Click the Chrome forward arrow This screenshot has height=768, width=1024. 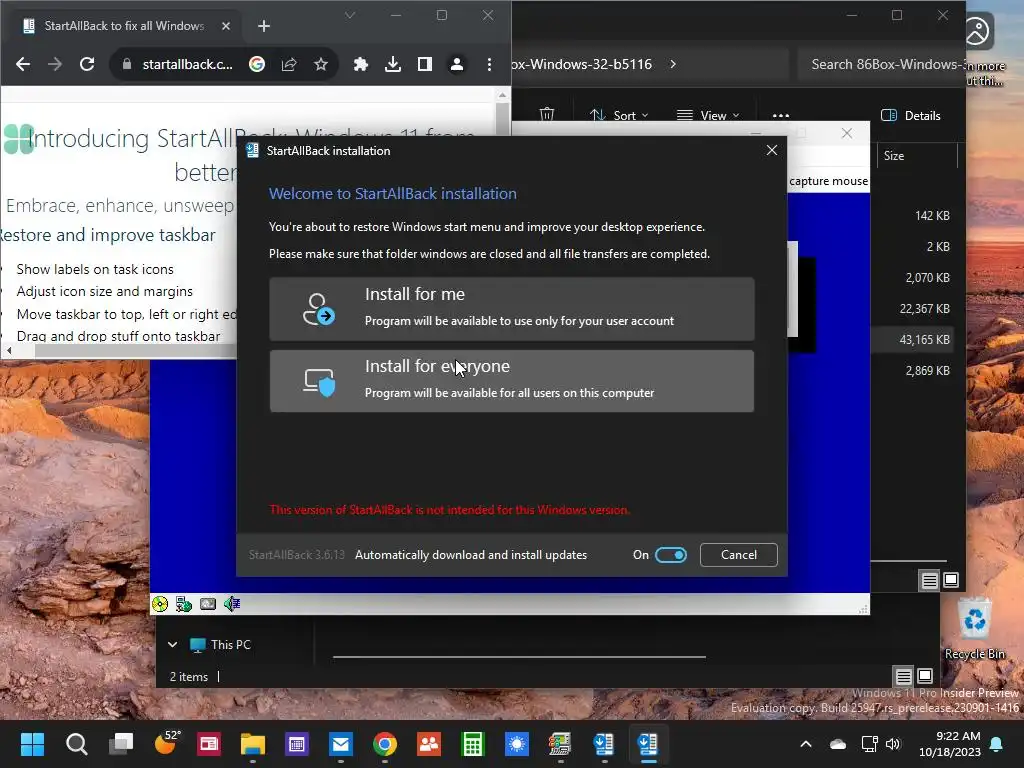coord(55,64)
